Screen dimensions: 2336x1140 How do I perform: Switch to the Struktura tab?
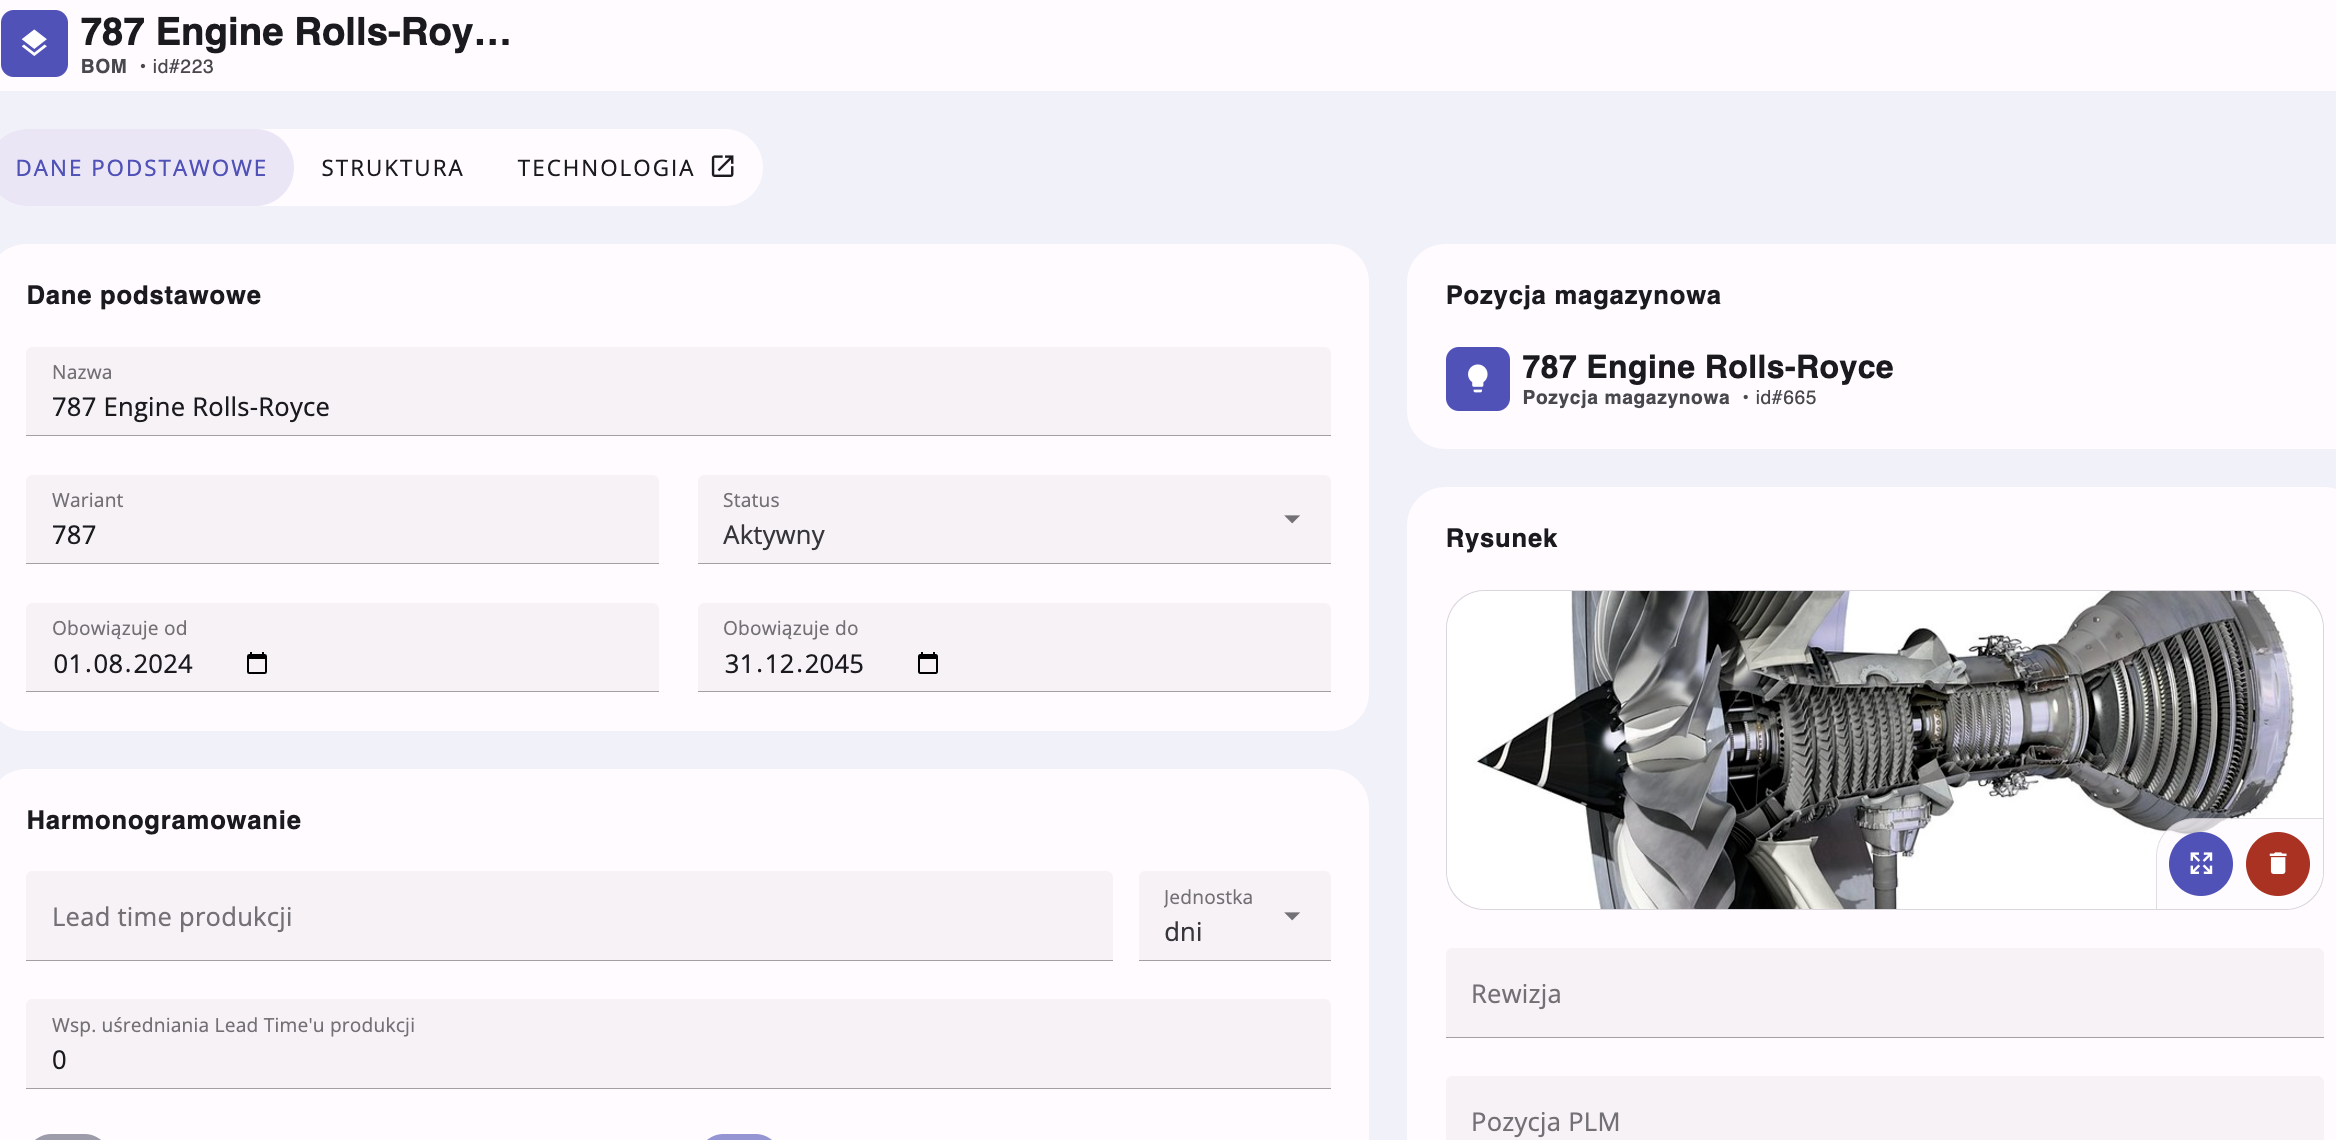point(392,168)
